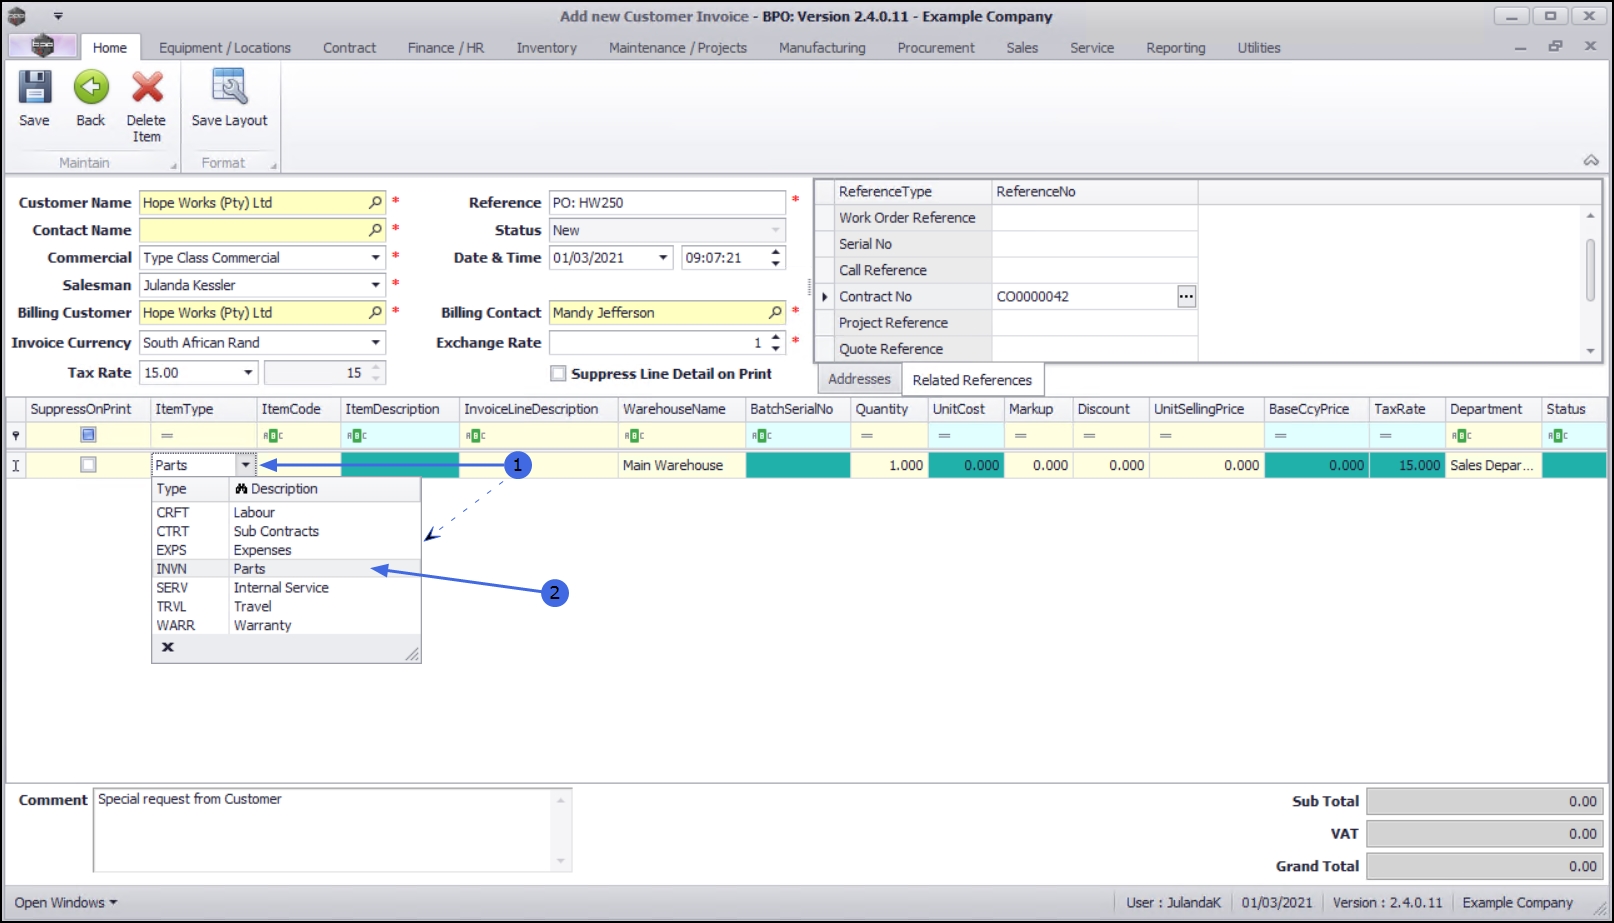Viewport: 1614px width, 923px height.
Task: Sort by the UnitSellingPrice column header
Action: tap(1206, 409)
